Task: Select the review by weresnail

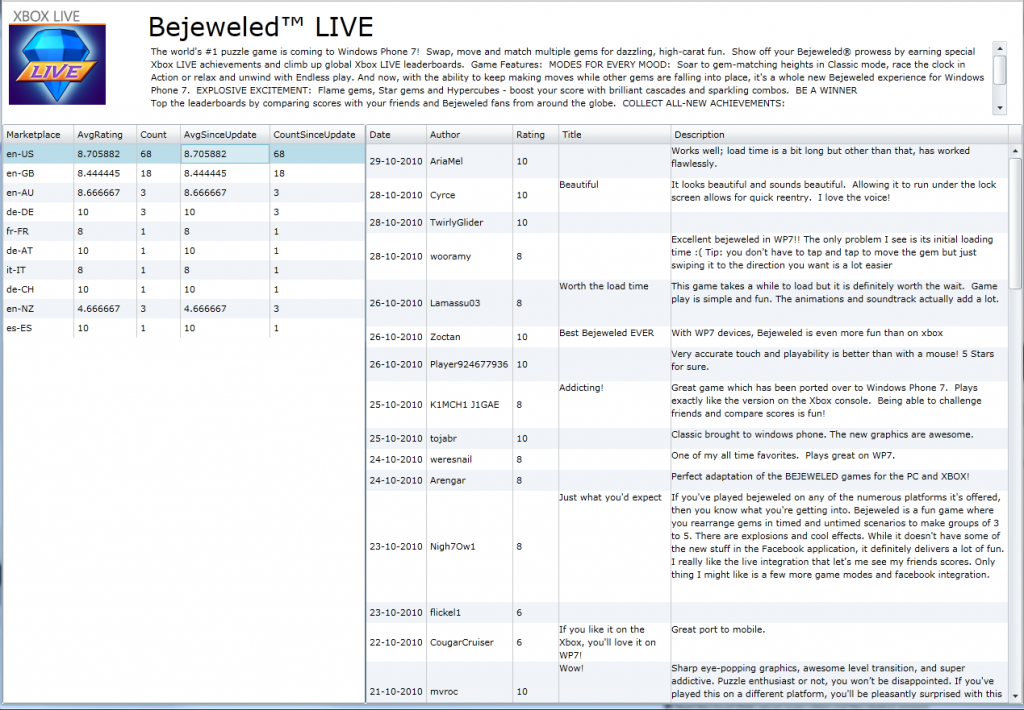Action: click(x=687, y=459)
